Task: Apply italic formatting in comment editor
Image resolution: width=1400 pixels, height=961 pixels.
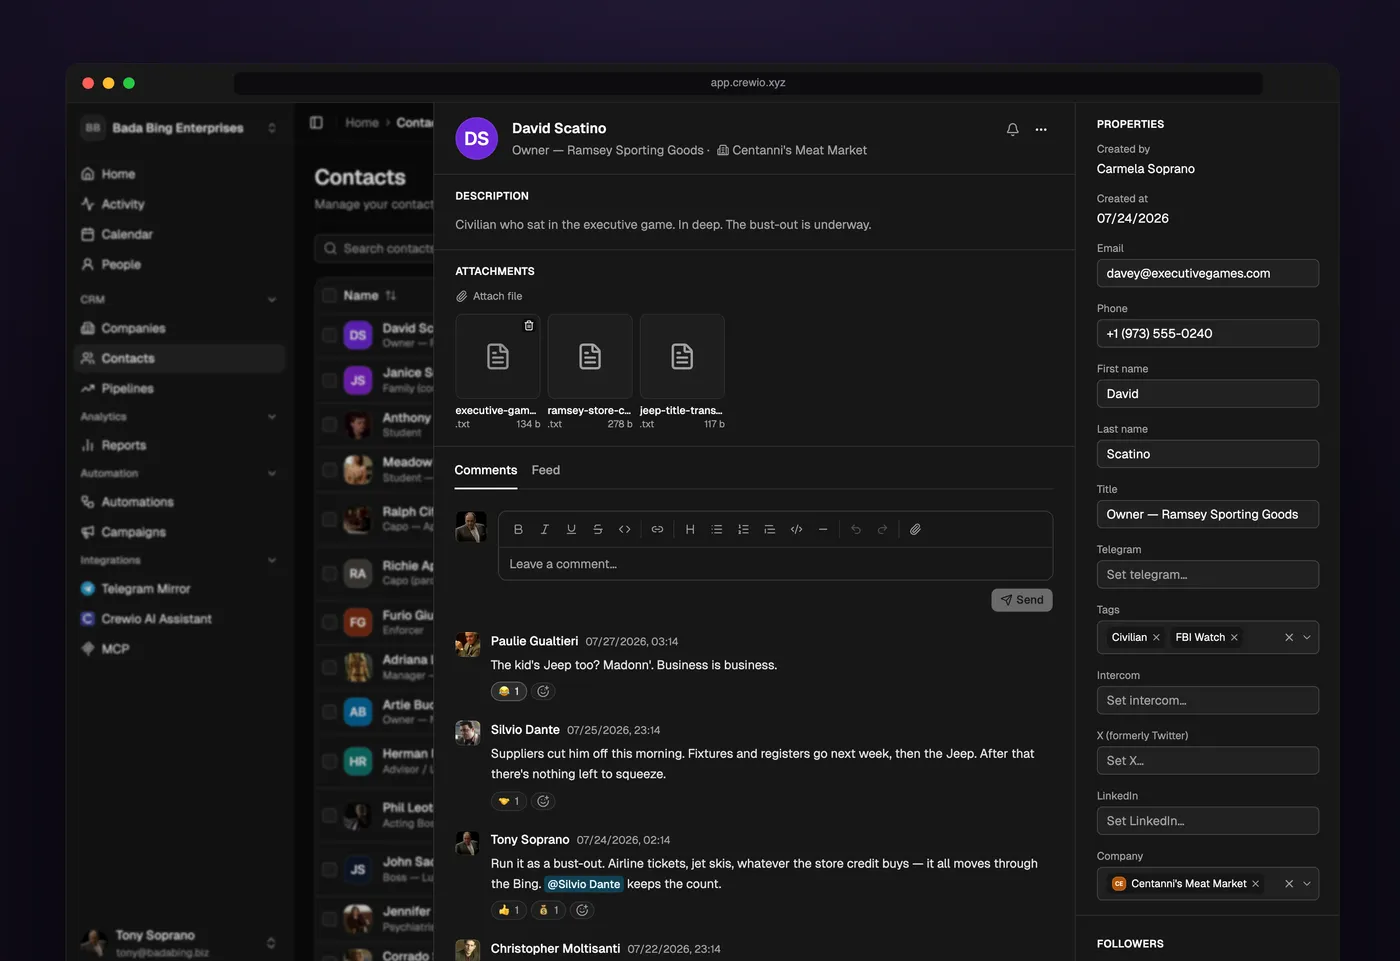Action: (x=545, y=530)
